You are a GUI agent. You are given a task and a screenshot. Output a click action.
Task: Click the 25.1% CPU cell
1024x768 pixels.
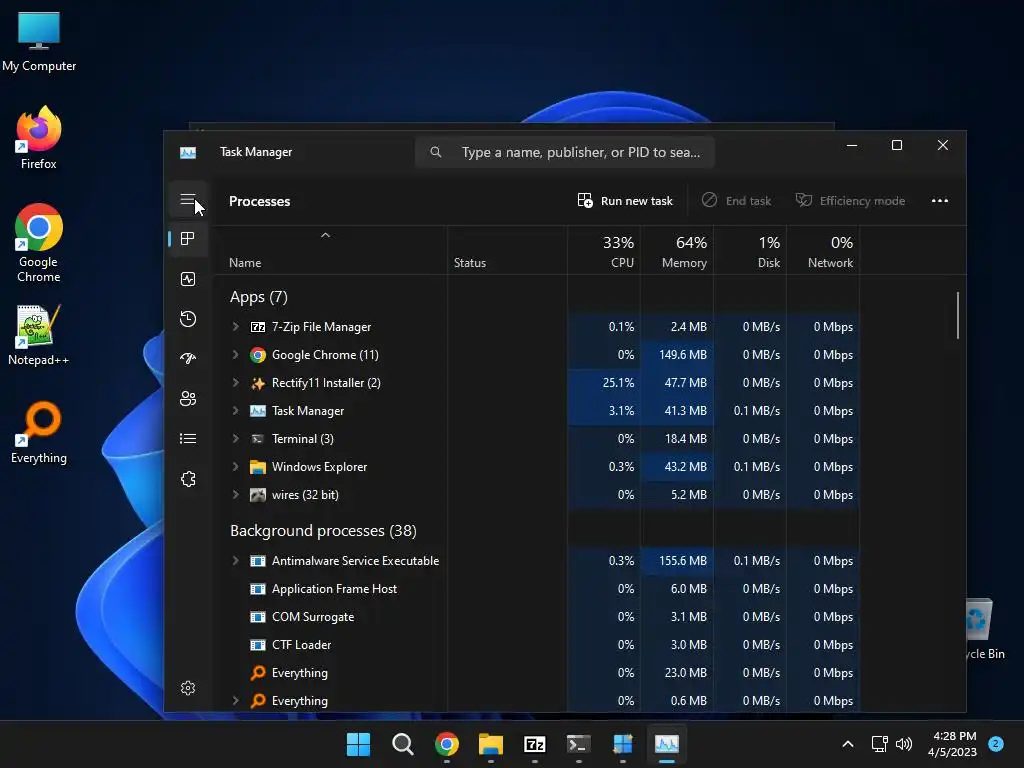pyautogui.click(x=604, y=383)
